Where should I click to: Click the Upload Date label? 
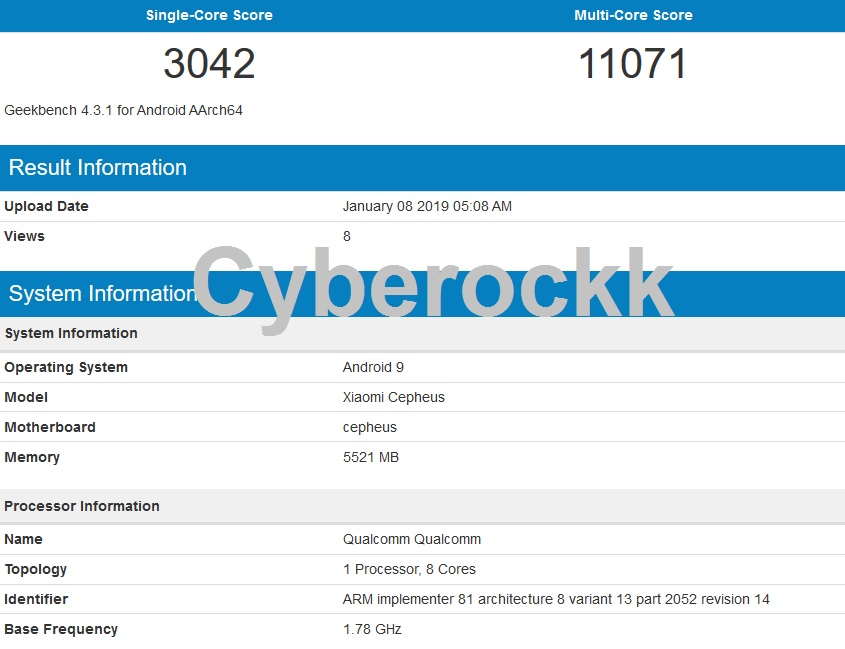click(x=46, y=206)
